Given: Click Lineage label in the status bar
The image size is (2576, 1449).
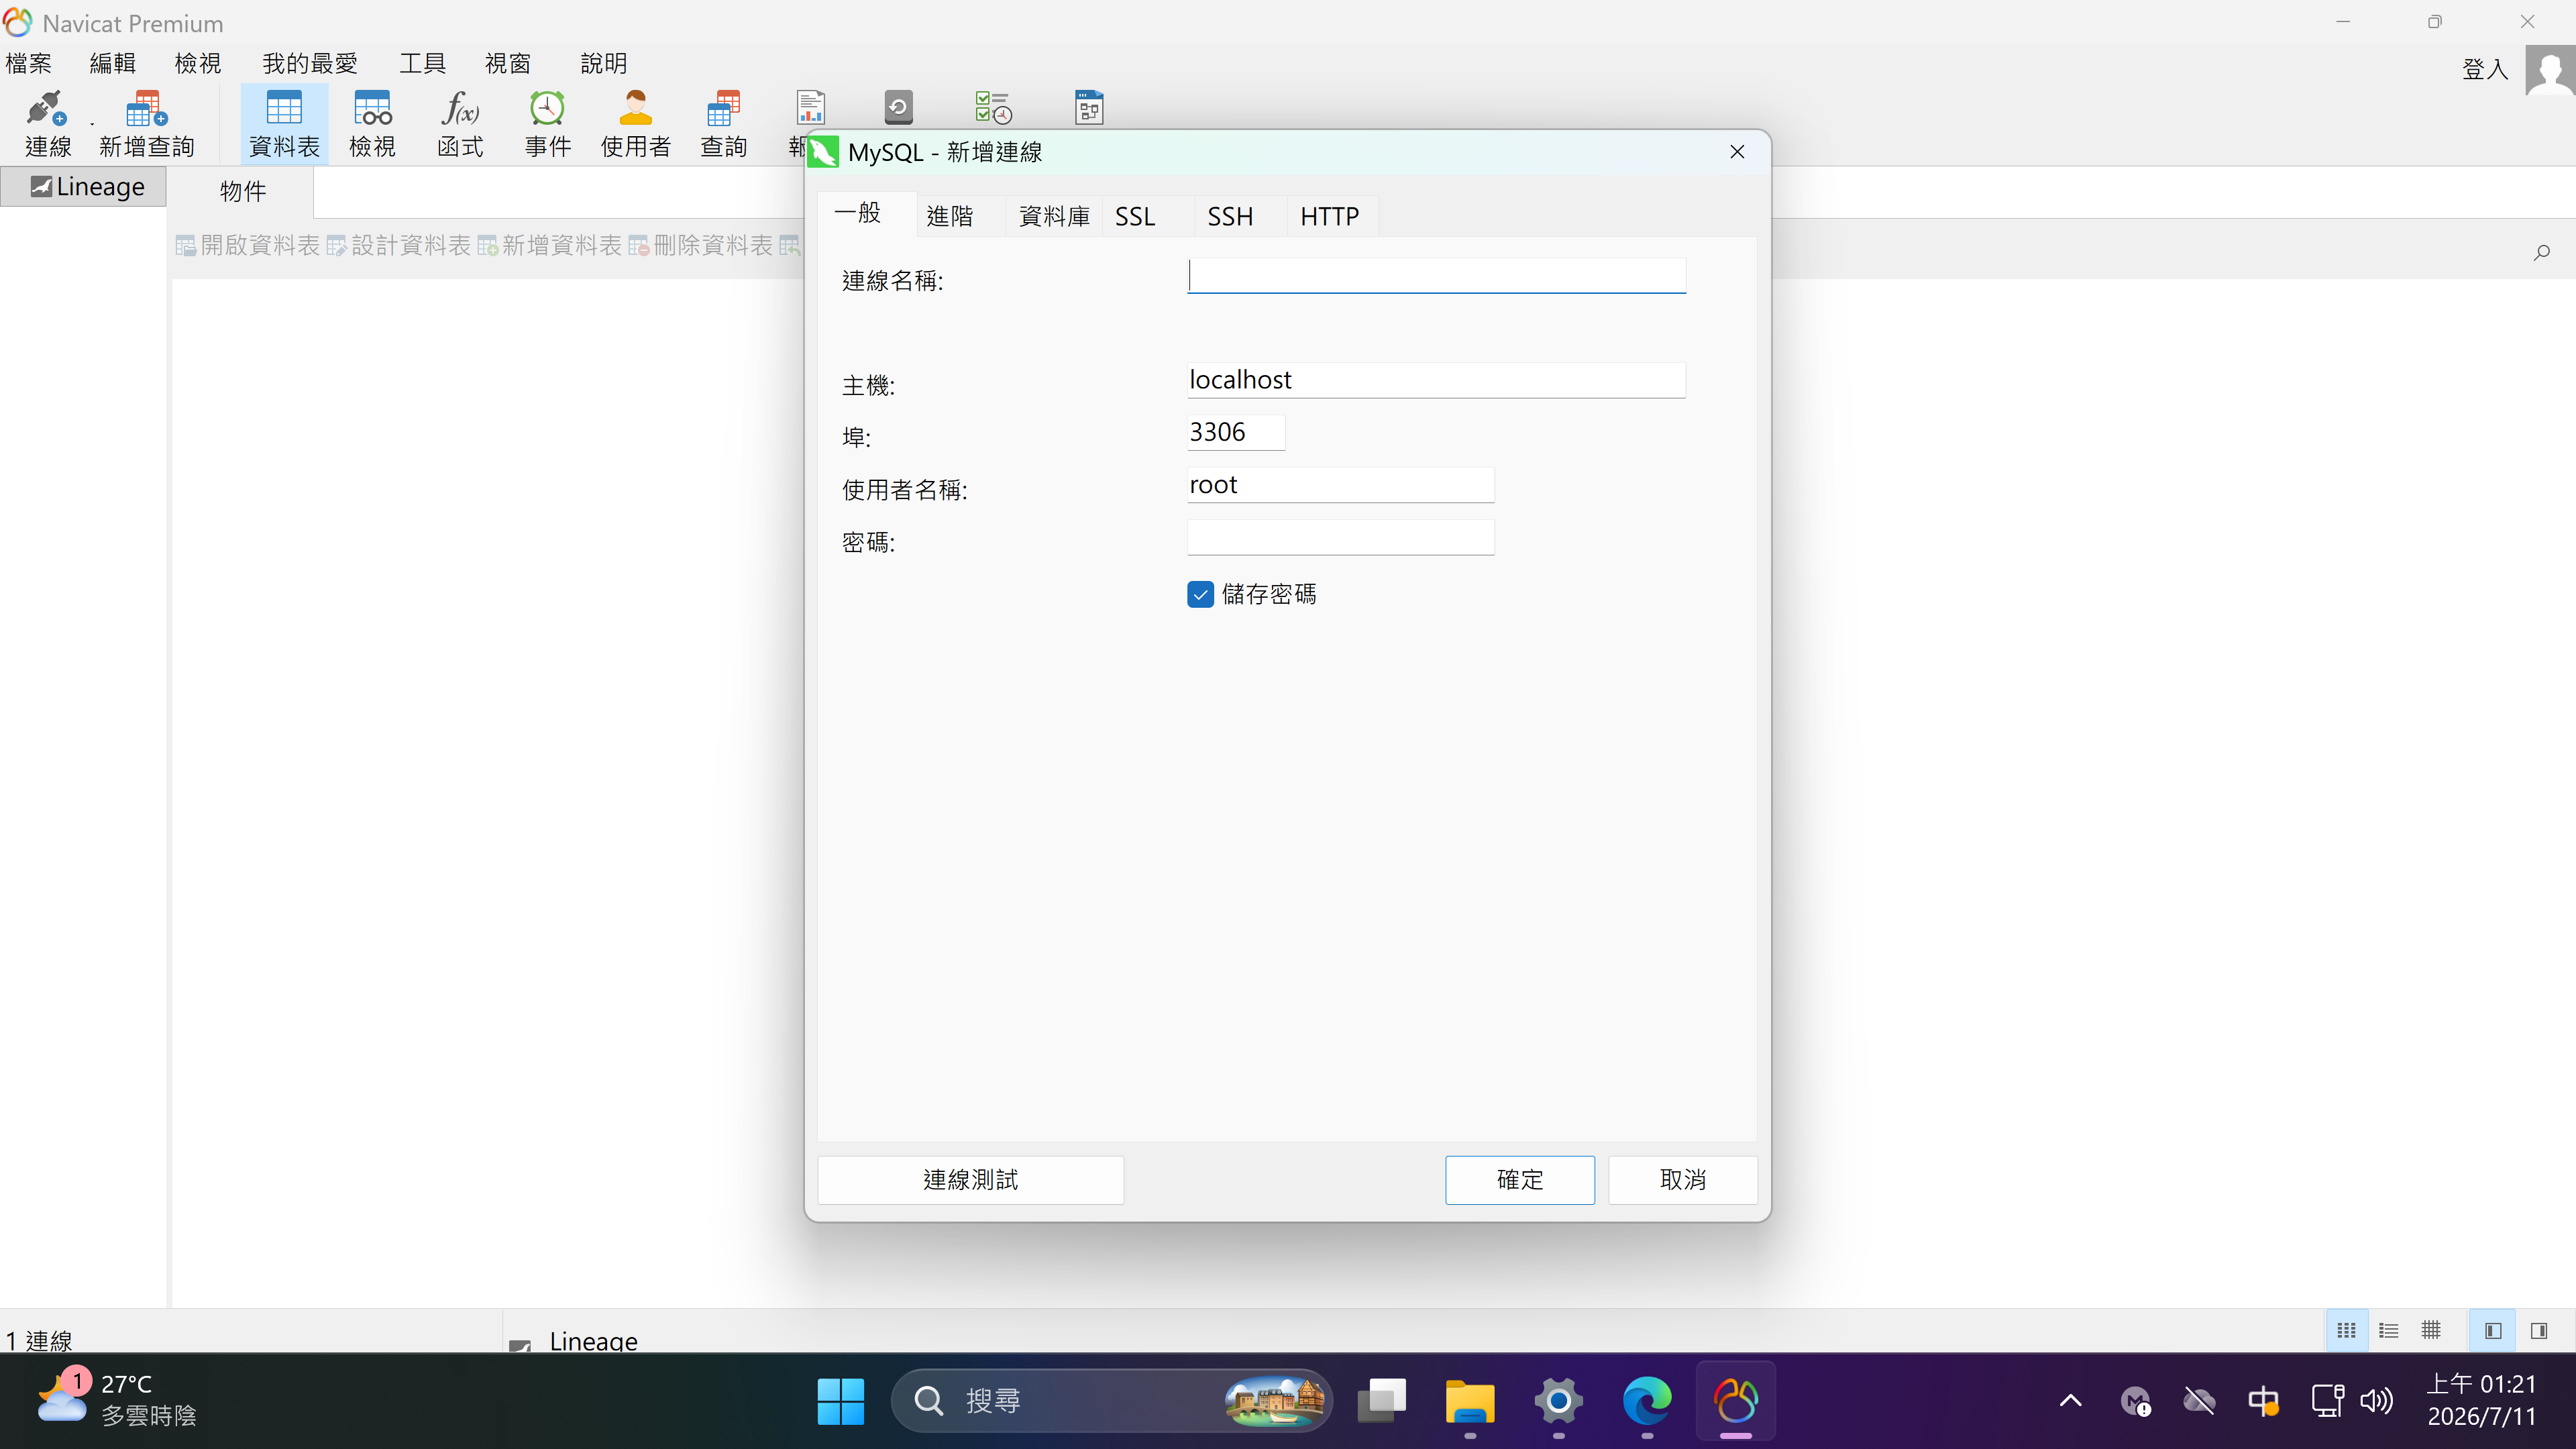Looking at the screenshot, I should (593, 1340).
